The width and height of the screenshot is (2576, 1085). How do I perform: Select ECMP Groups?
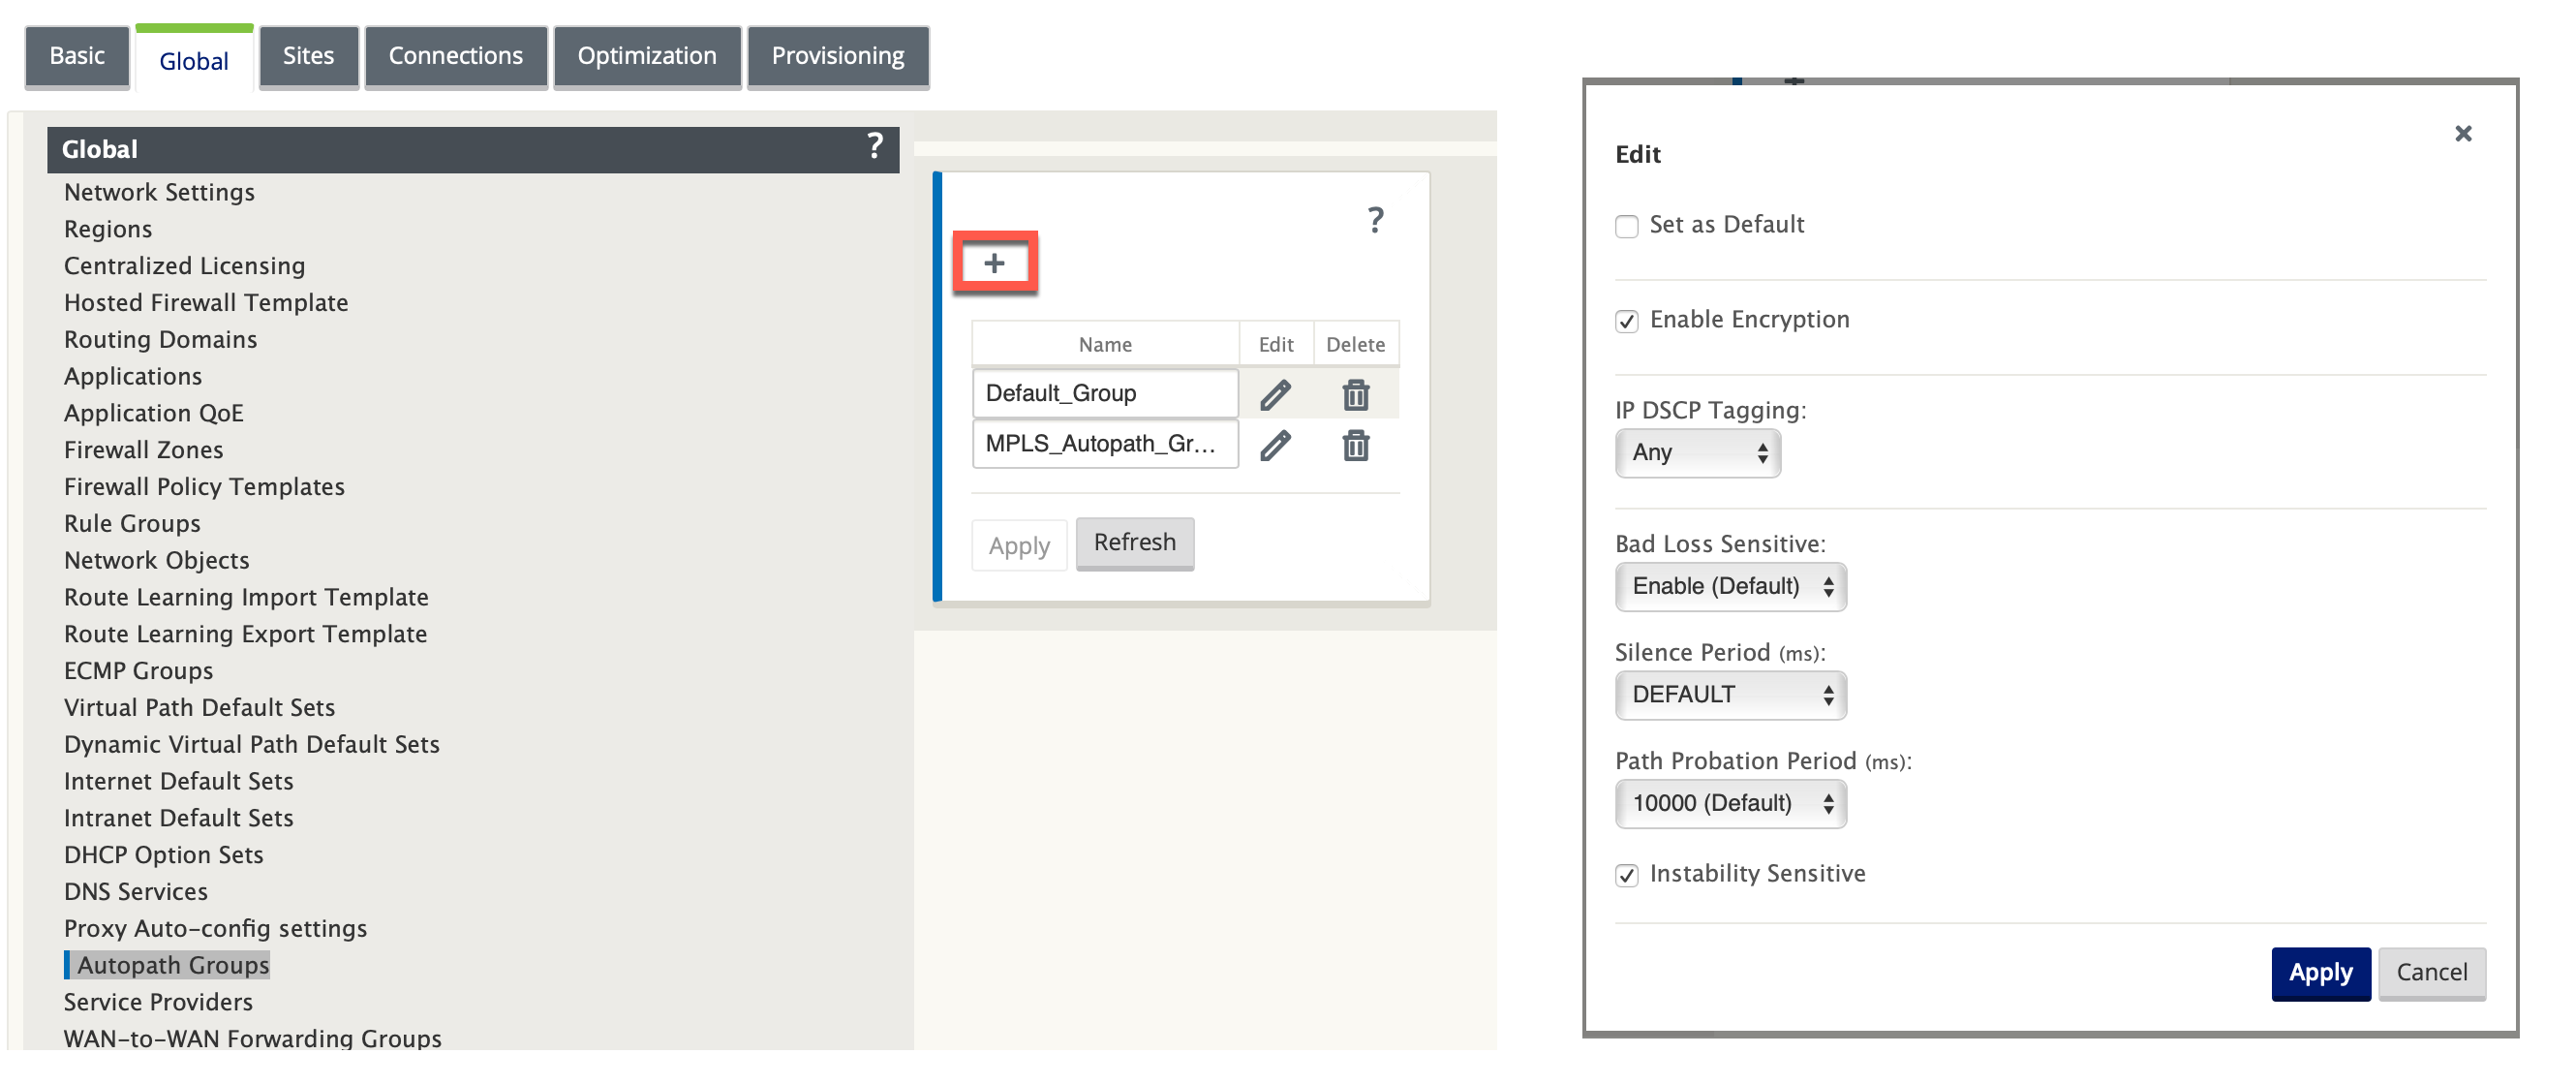pos(138,671)
